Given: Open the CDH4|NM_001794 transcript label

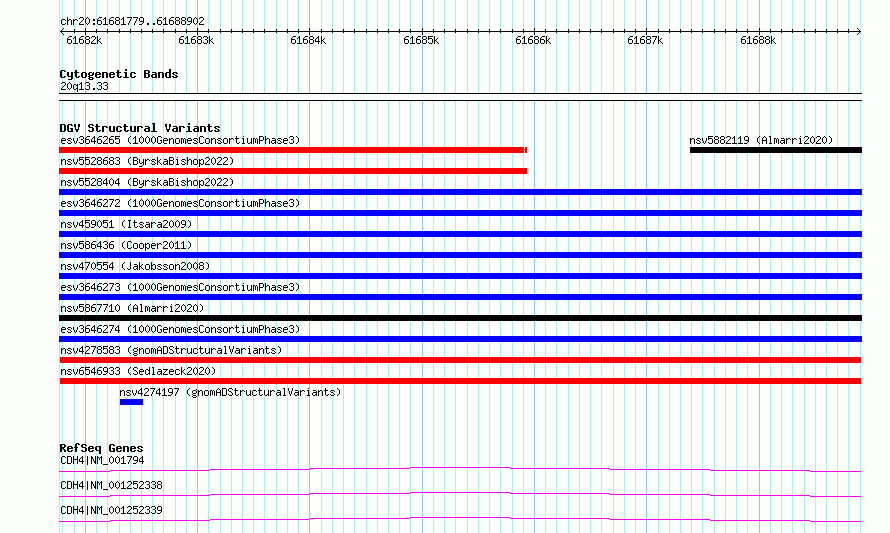Looking at the screenshot, I should [x=102, y=460].
